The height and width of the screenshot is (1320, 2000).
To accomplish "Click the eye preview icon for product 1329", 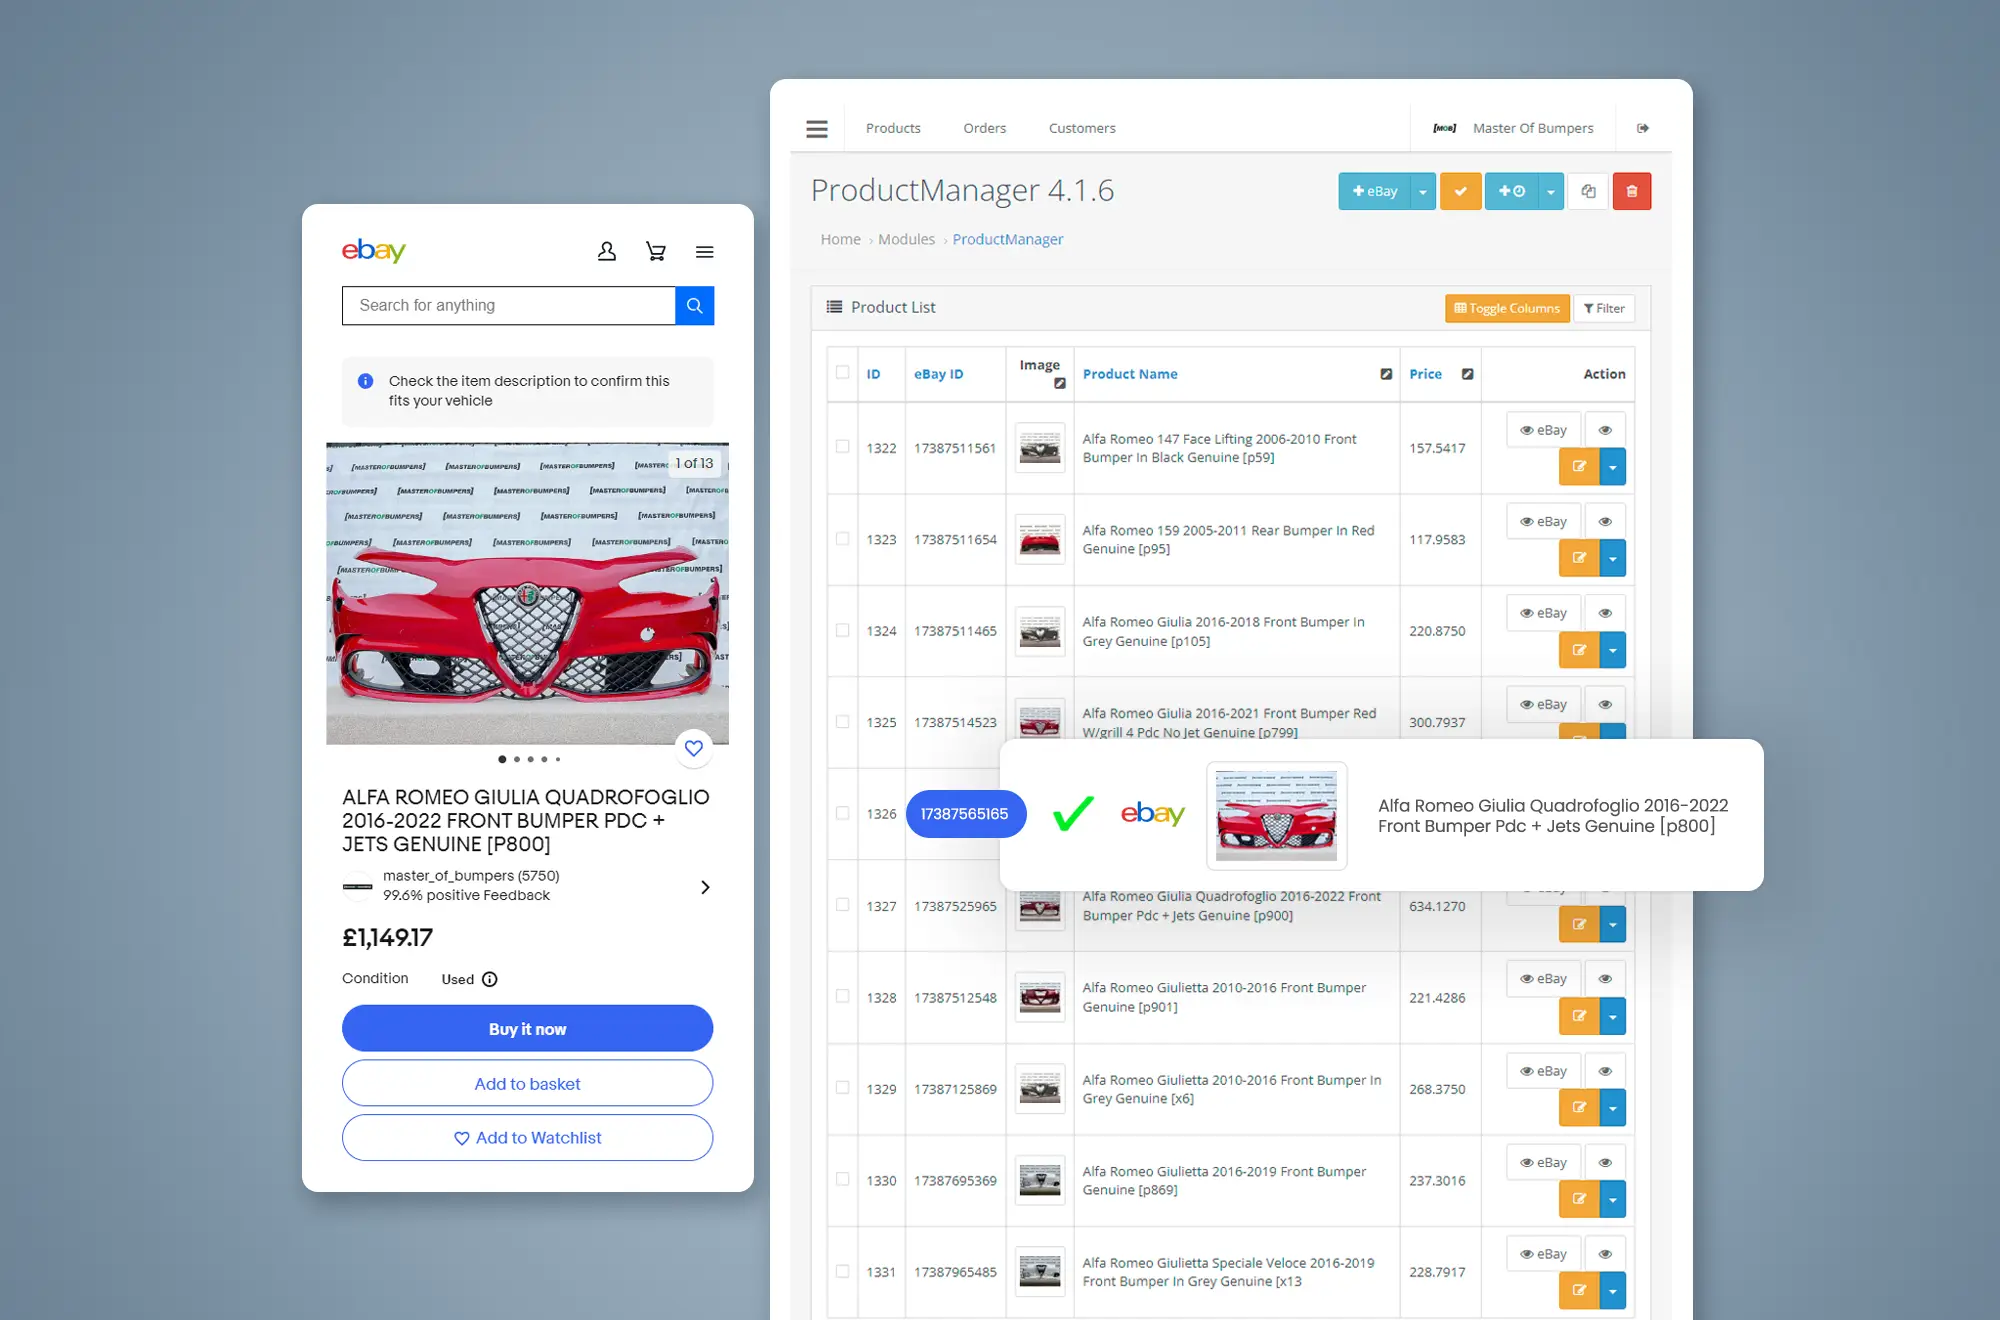I will point(1605,1071).
